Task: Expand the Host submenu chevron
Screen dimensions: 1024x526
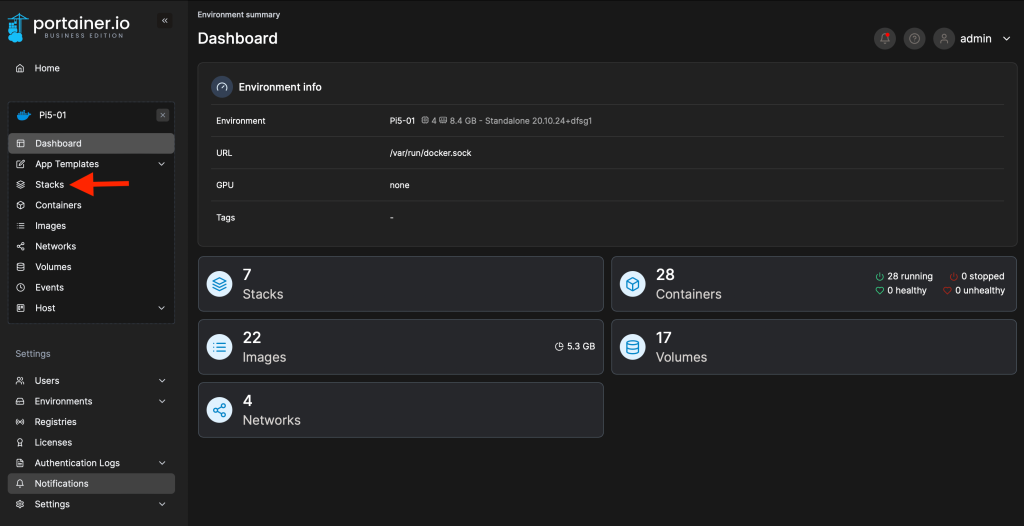Action: coord(162,308)
